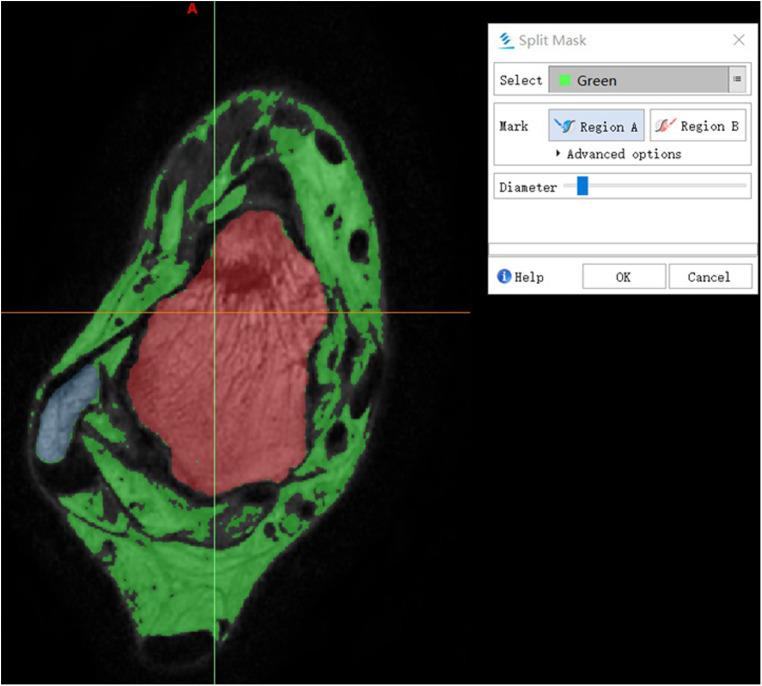Viewport: 762px width, 686px height.
Task: Activate the Region A marking brush
Action: coord(596,126)
